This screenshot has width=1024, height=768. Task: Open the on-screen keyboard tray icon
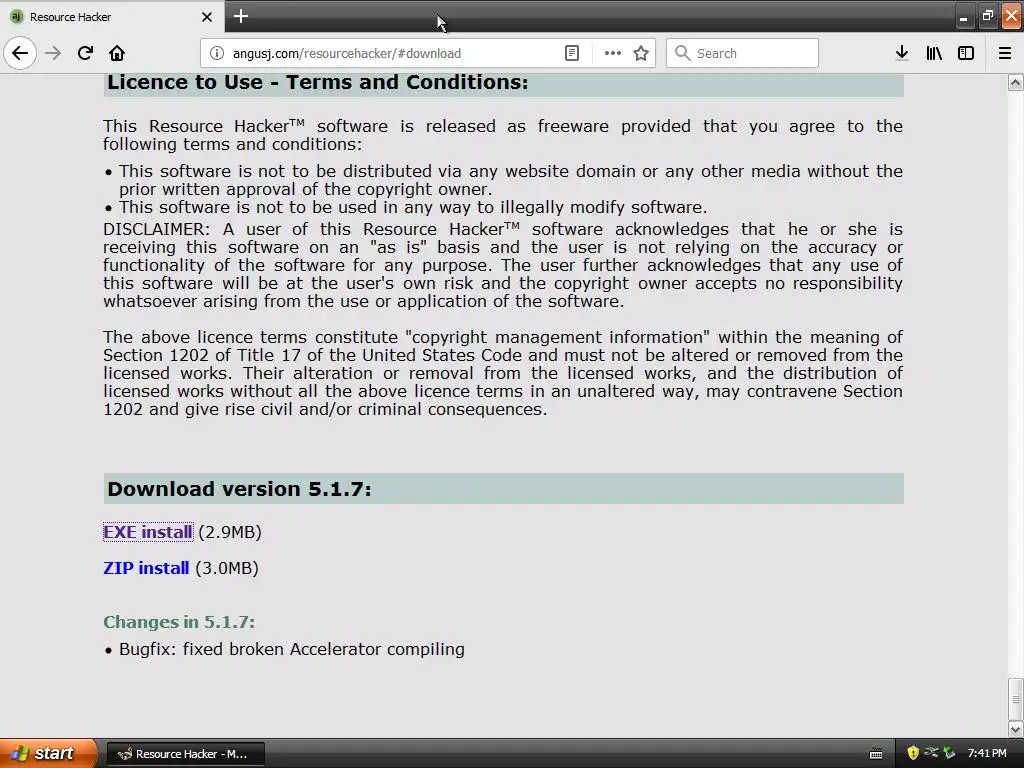point(876,754)
